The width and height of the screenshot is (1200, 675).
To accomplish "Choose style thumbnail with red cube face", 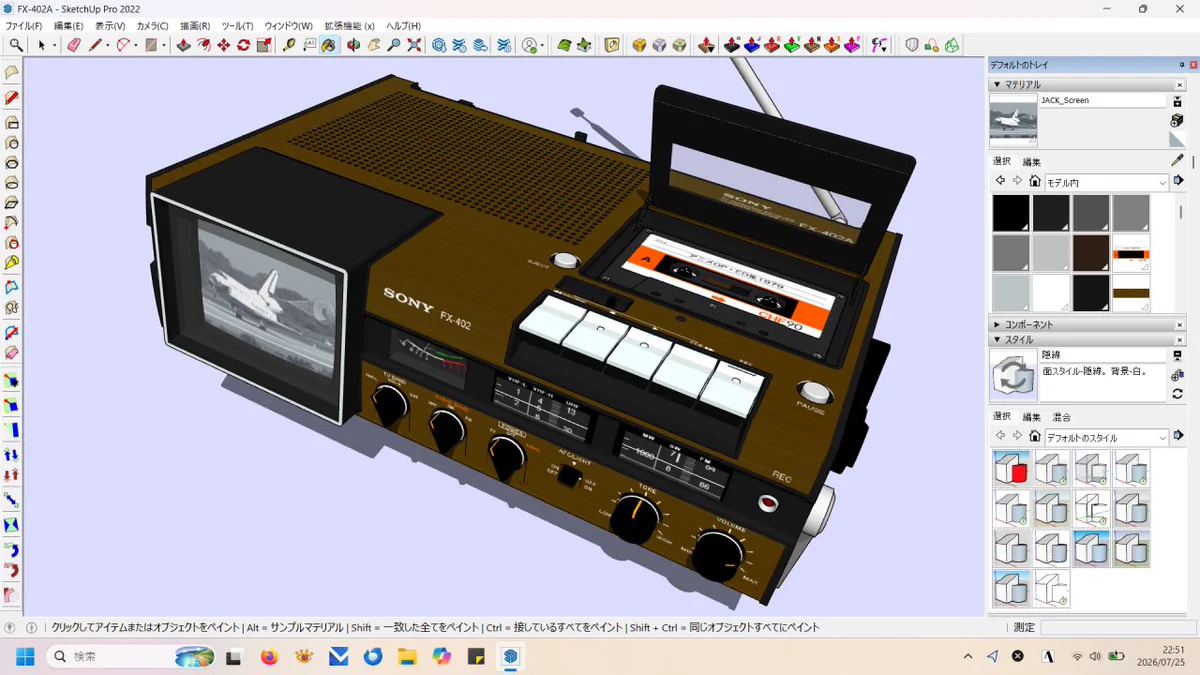I will click(x=1011, y=469).
